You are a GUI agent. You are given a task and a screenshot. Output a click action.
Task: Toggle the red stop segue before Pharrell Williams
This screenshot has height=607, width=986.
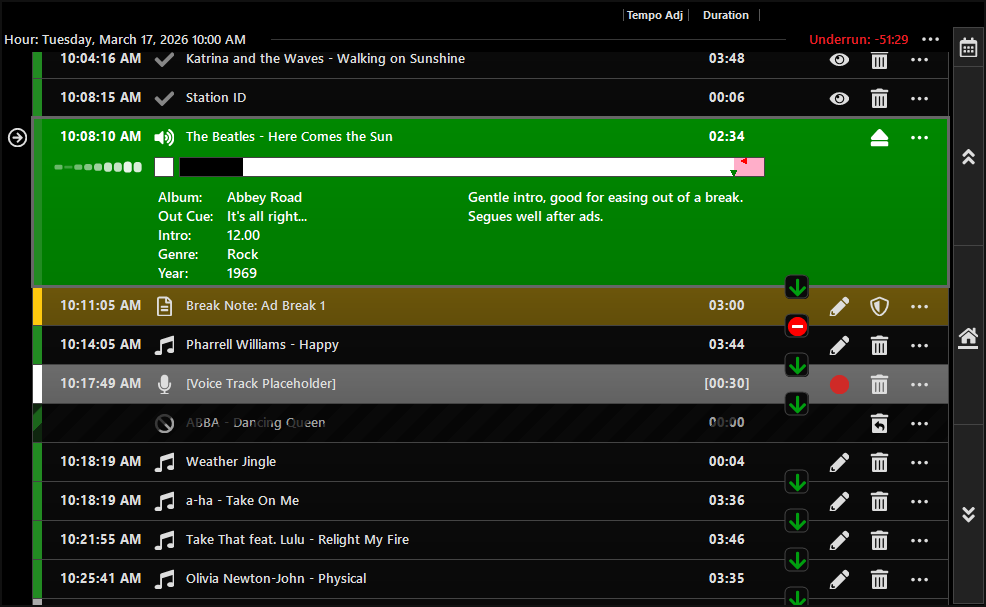[797, 326]
